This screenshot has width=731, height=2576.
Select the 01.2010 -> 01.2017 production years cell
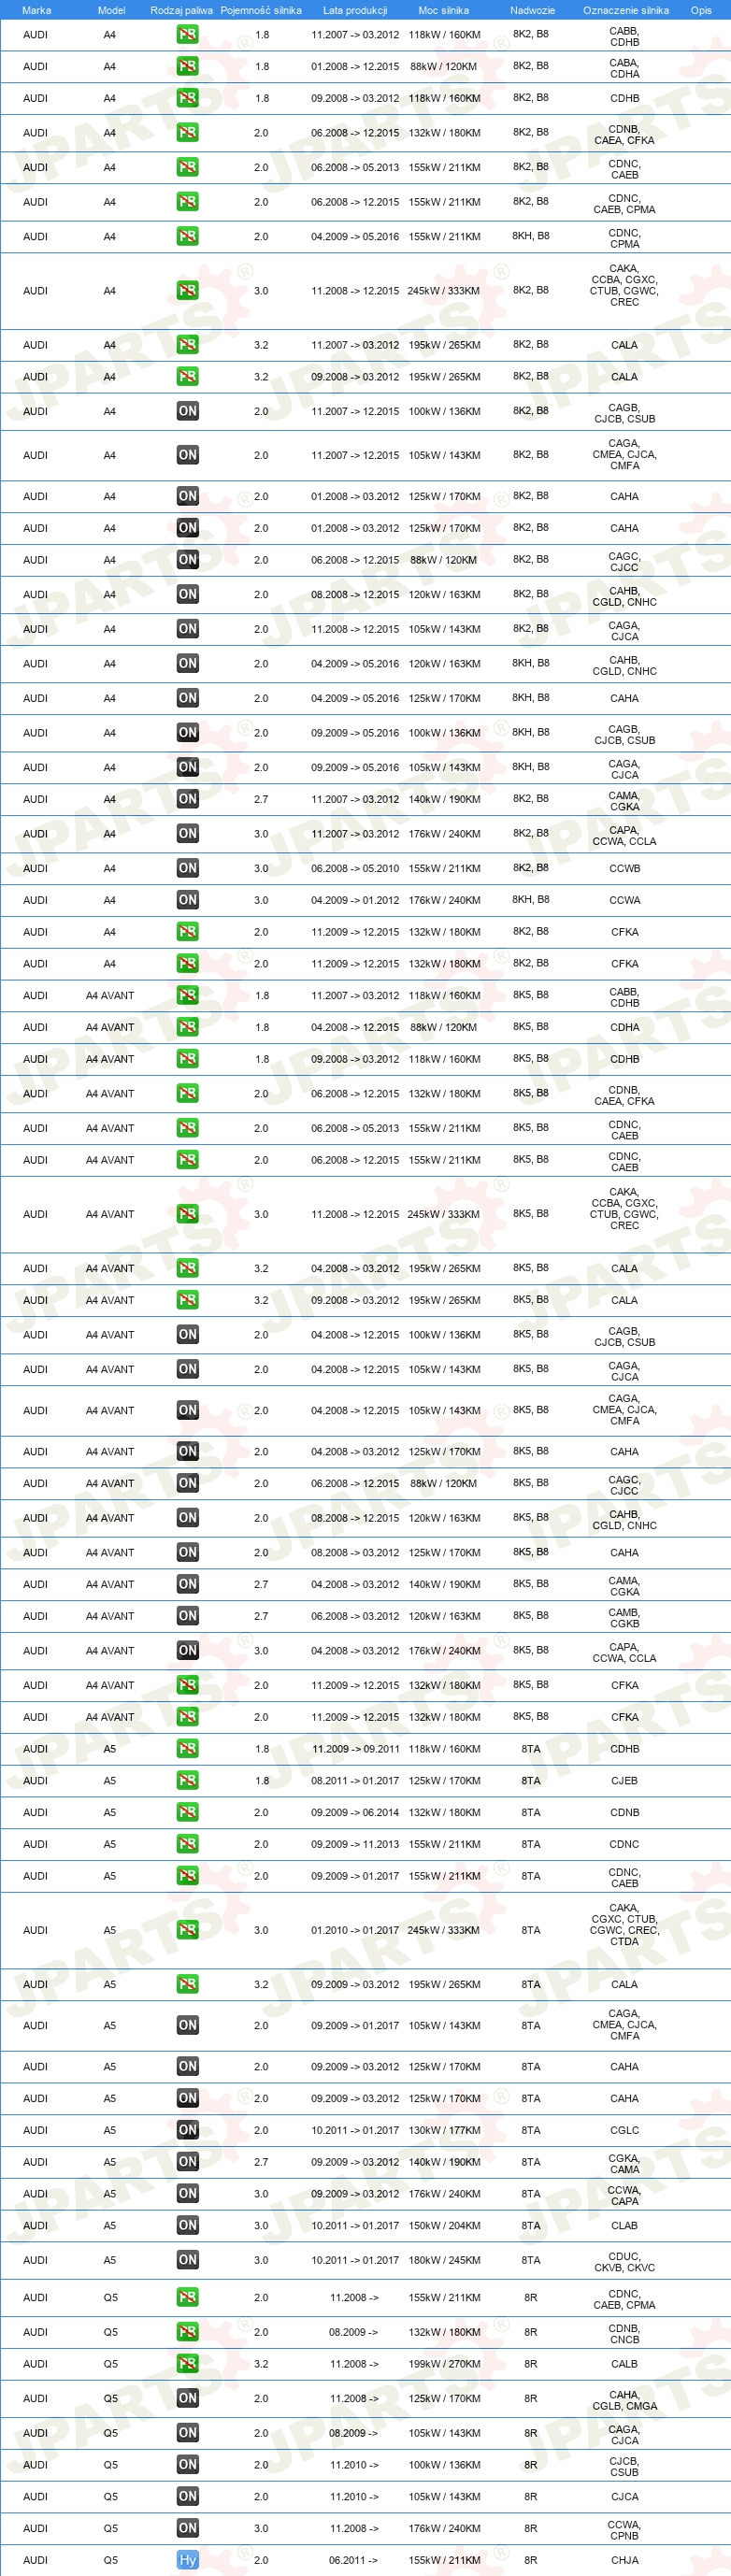355,1930
